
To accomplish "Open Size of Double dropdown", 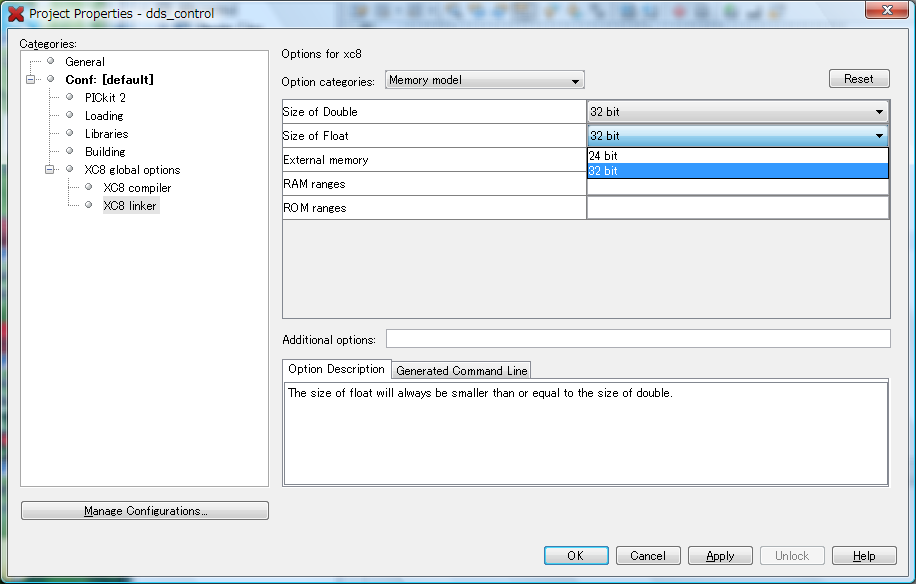I will (738, 112).
